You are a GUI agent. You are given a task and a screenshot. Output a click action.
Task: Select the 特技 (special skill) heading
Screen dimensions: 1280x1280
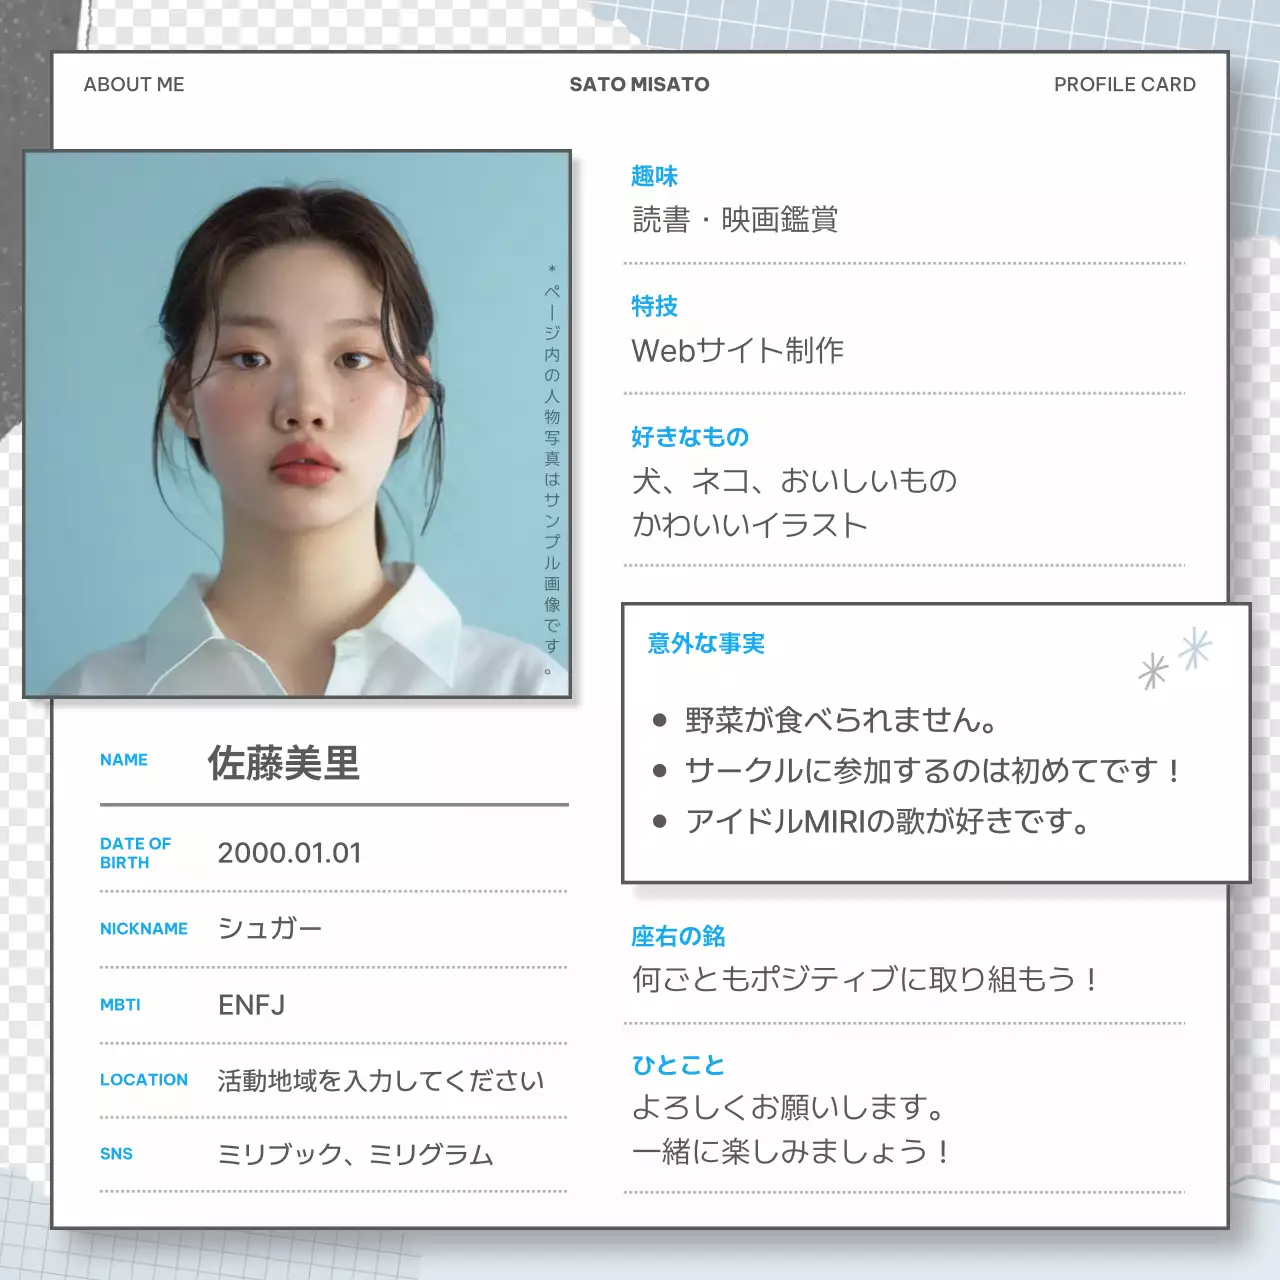click(655, 306)
